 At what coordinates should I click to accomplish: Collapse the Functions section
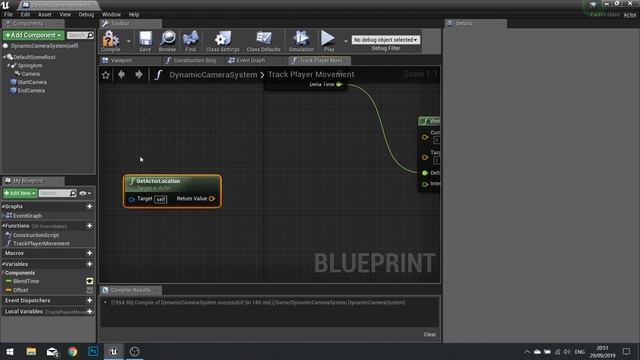(x=3, y=226)
